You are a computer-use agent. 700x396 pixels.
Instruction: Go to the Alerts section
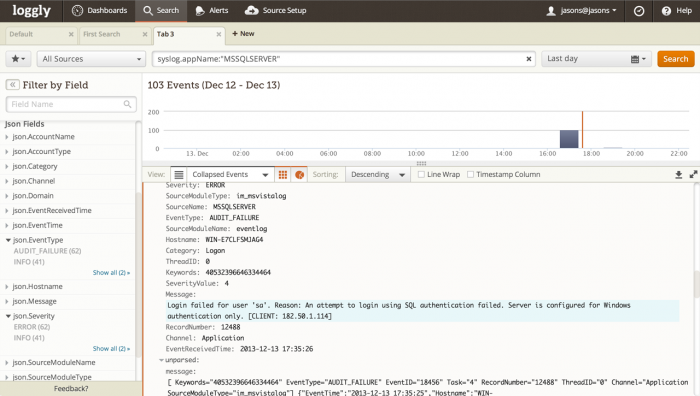point(212,10)
